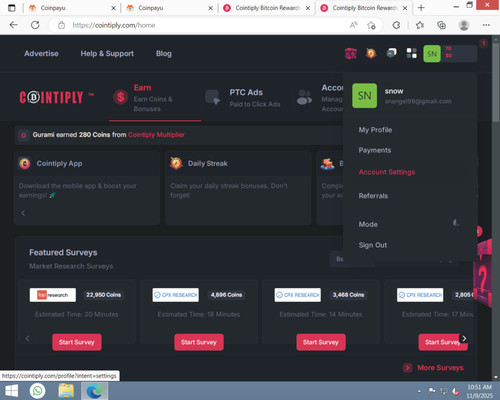This screenshot has width=500, height=400.
Task: Open the tab actions menu icon
Action: click(12, 8)
